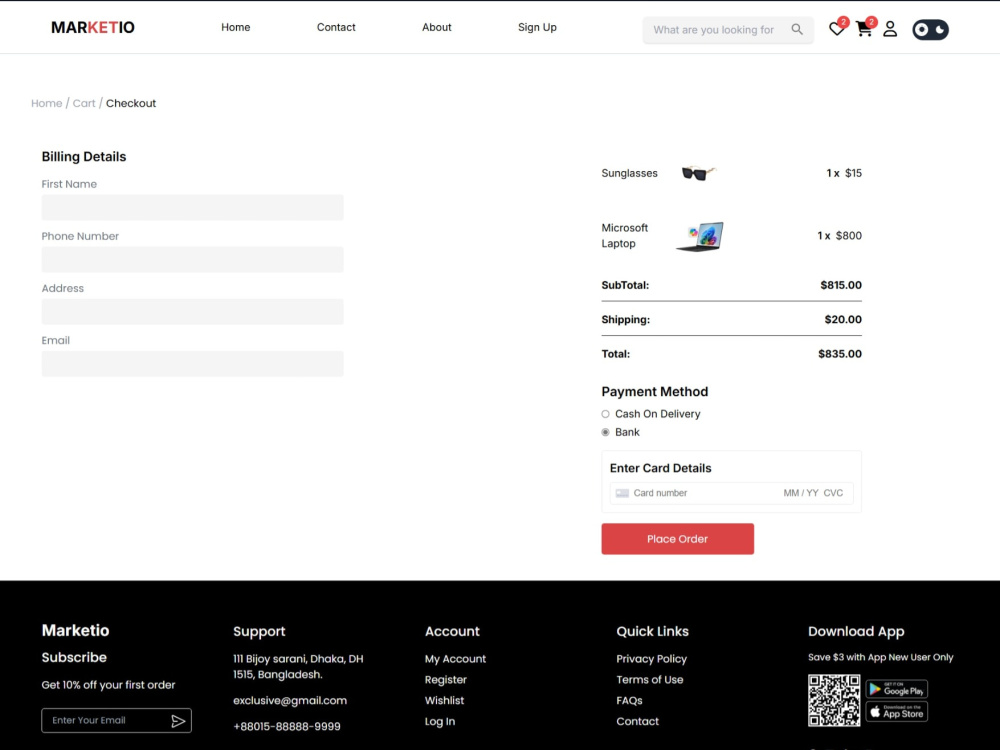Open Contact in the navigation bar
1000x750 pixels.
pos(336,27)
